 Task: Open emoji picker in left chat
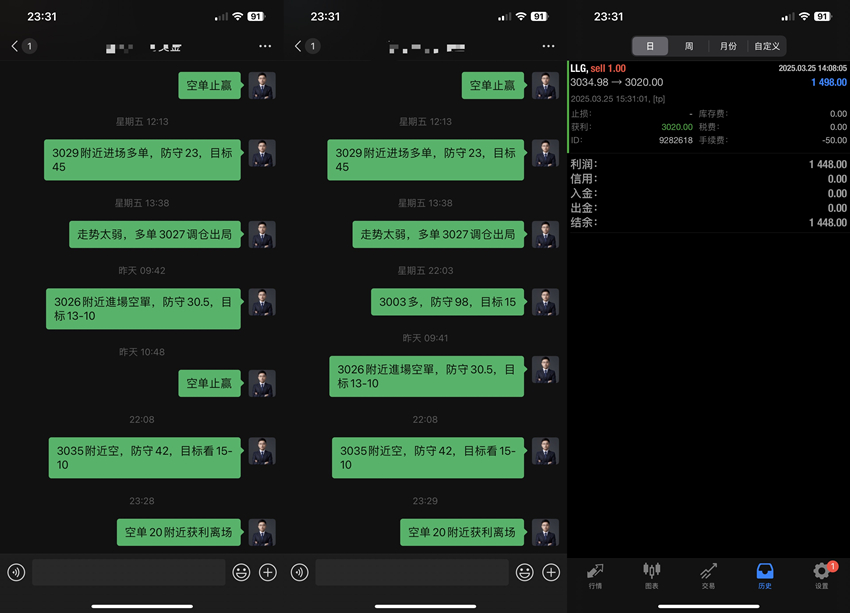[x=241, y=572]
